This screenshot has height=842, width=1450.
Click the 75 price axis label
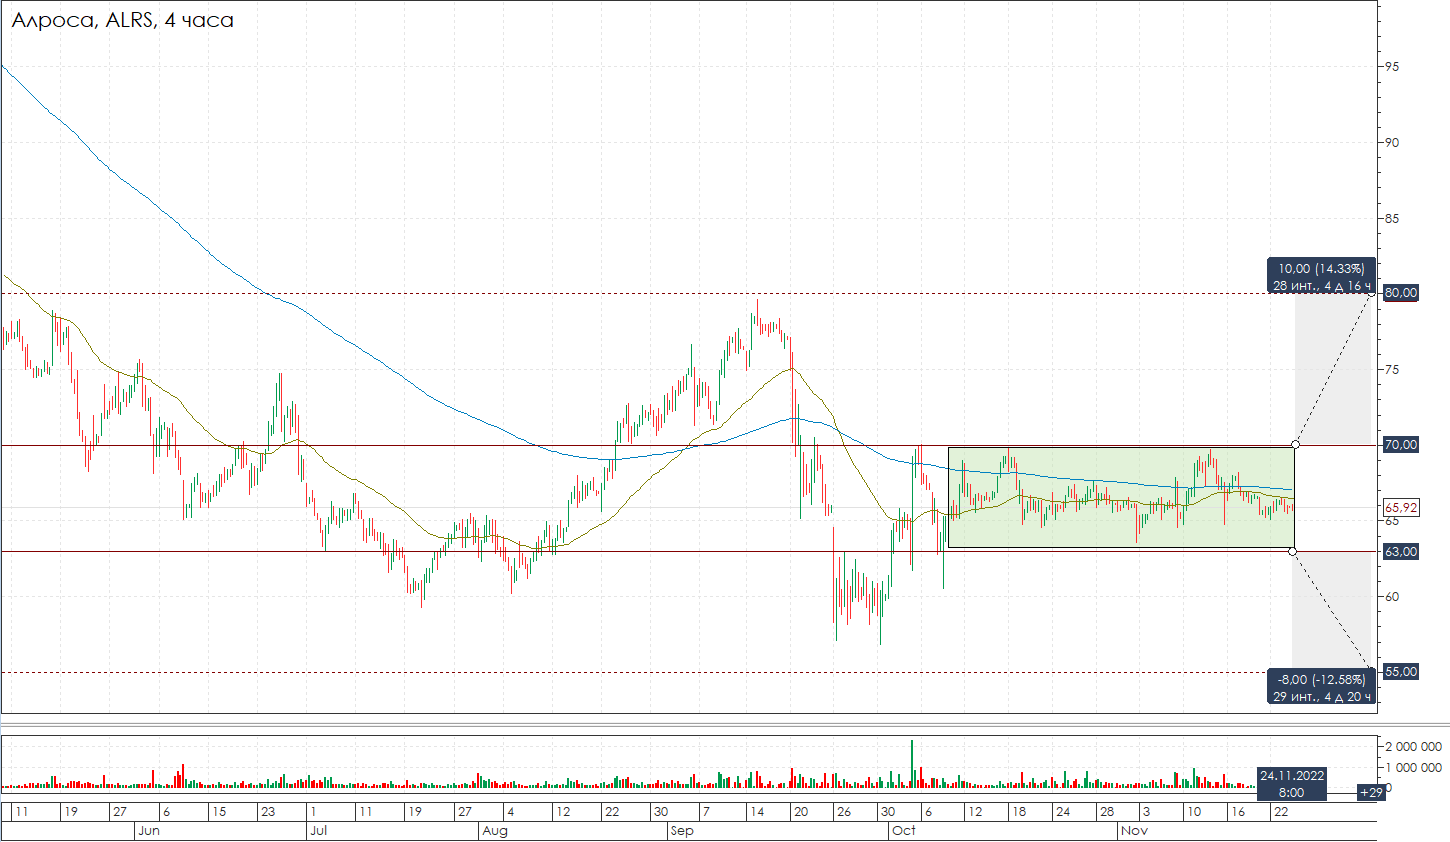1392,370
